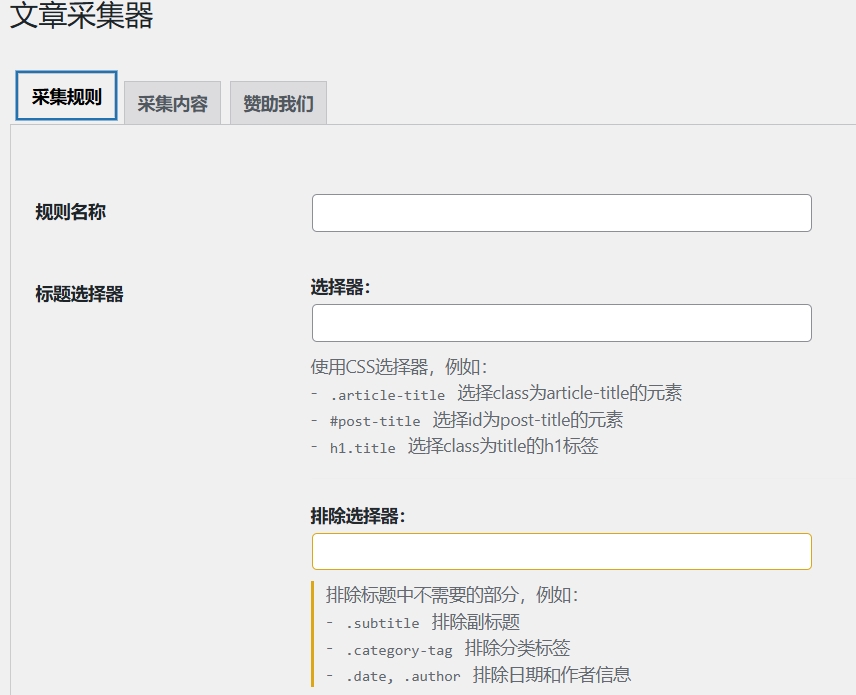Click the 选择id为post-title的元素 description

click(x=528, y=420)
